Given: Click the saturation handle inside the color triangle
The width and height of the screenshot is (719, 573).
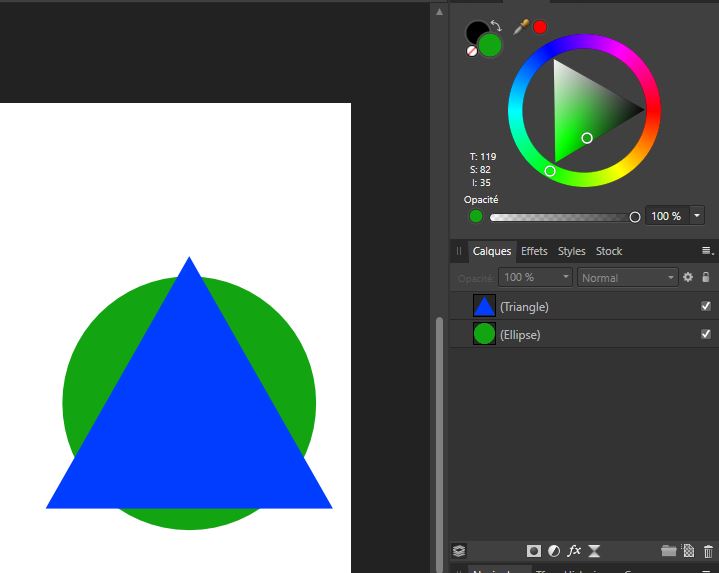Looking at the screenshot, I should pyautogui.click(x=587, y=138).
